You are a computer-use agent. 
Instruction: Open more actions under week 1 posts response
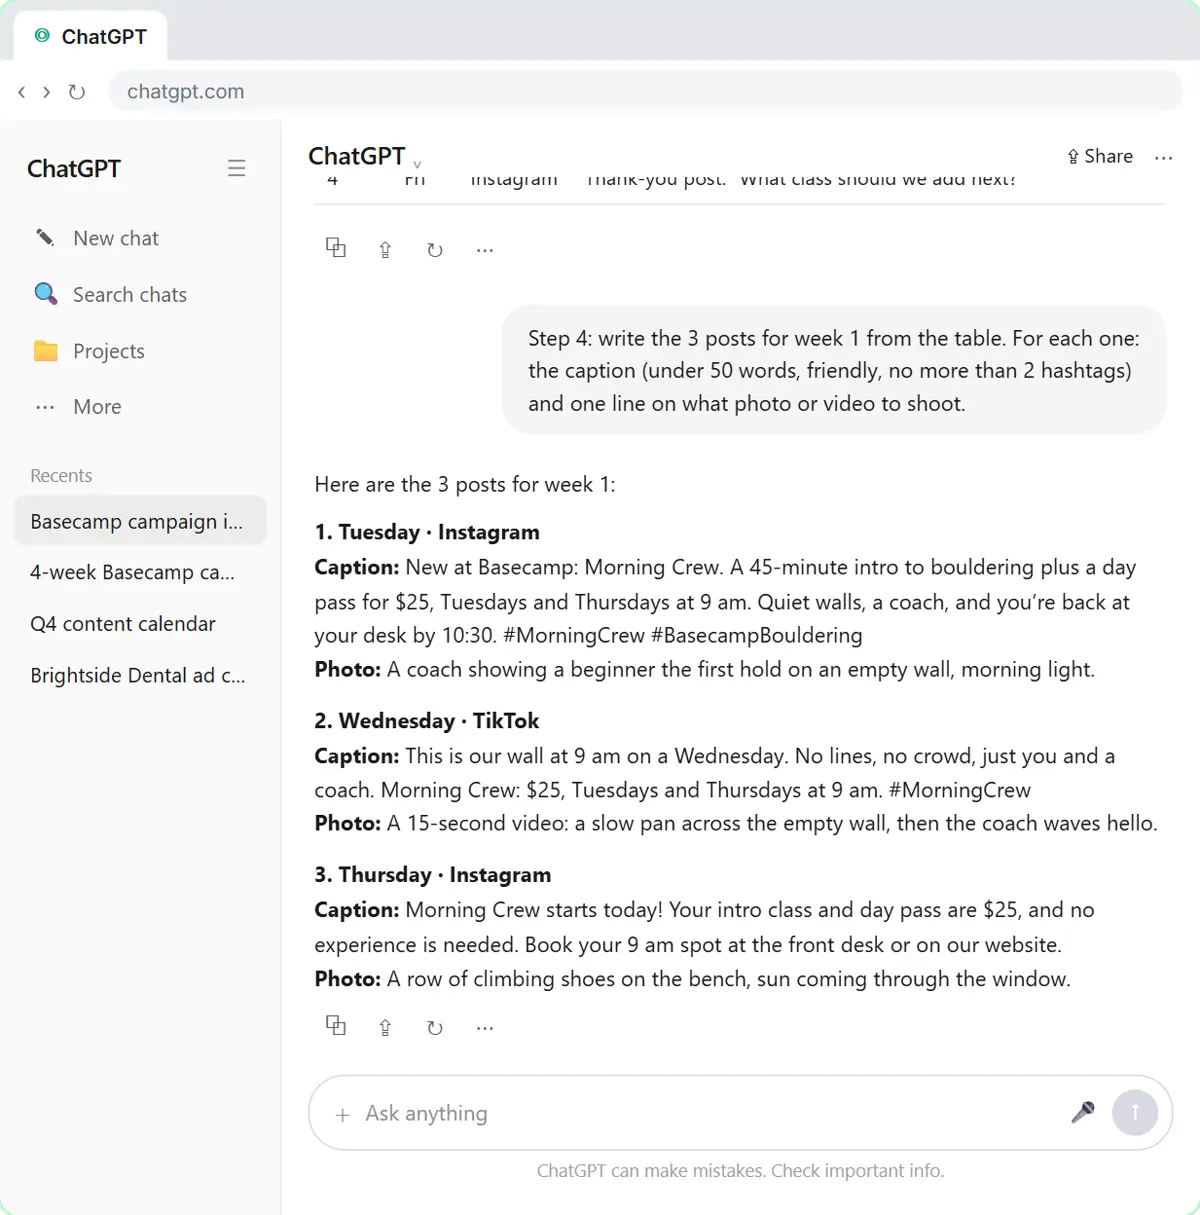coord(485,1028)
